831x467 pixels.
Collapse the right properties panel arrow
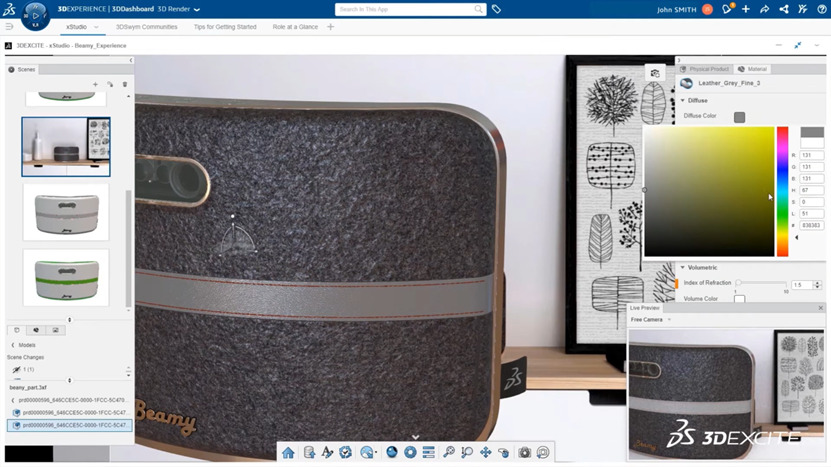[678, 60]
